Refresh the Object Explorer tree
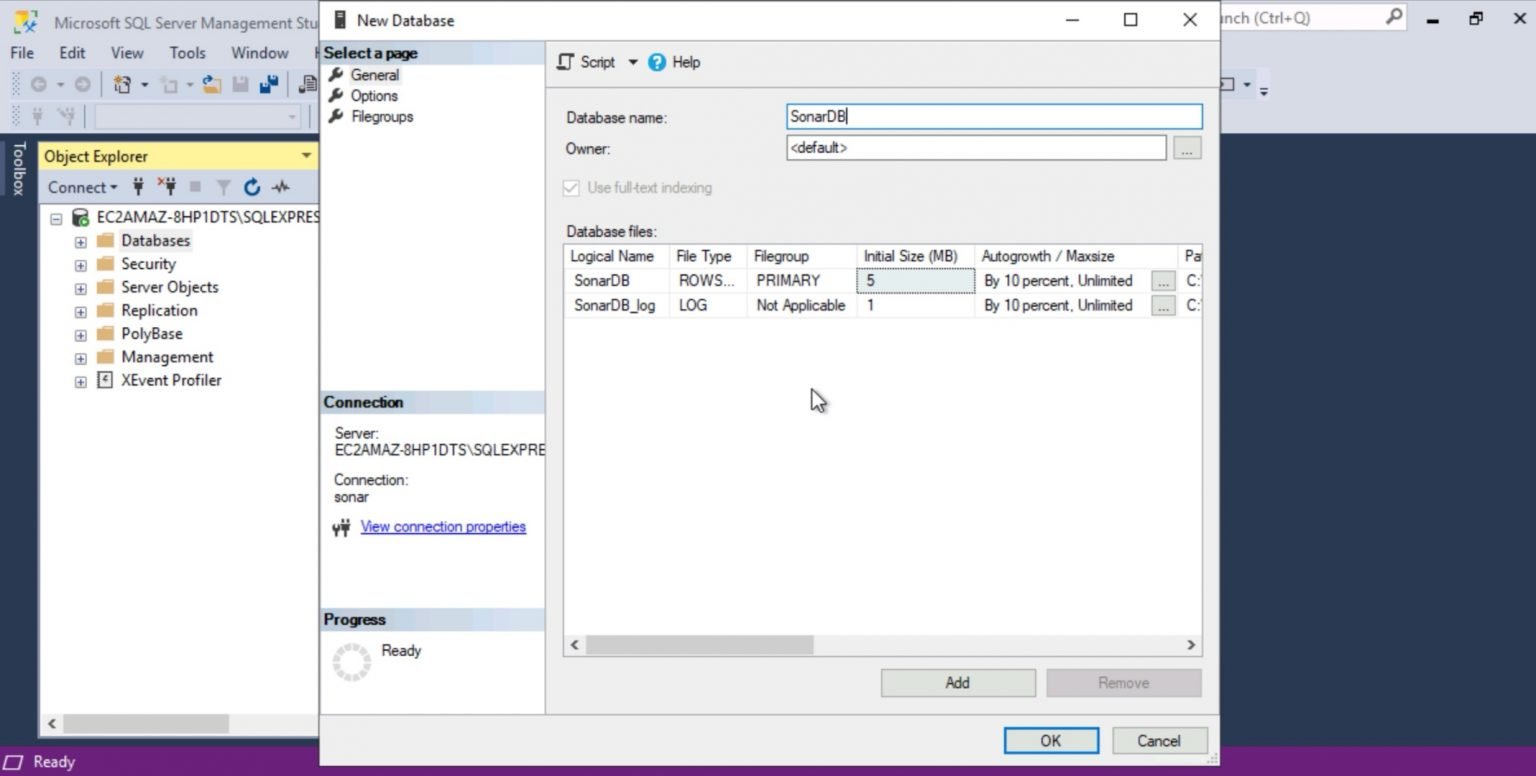 pyautogui.click(x=252, y=187)
